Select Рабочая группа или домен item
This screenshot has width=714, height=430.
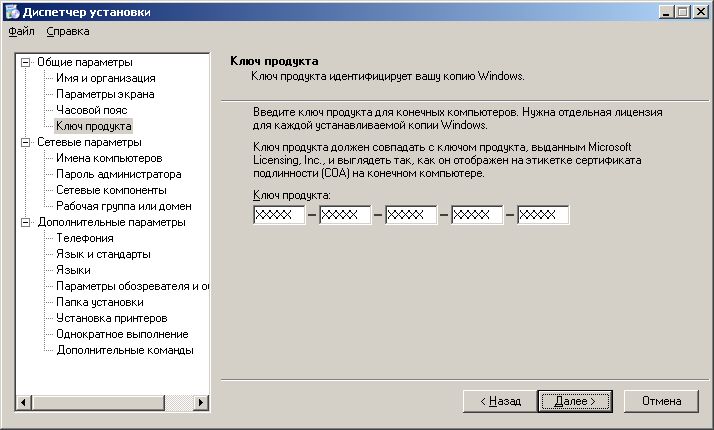point(123,206)
